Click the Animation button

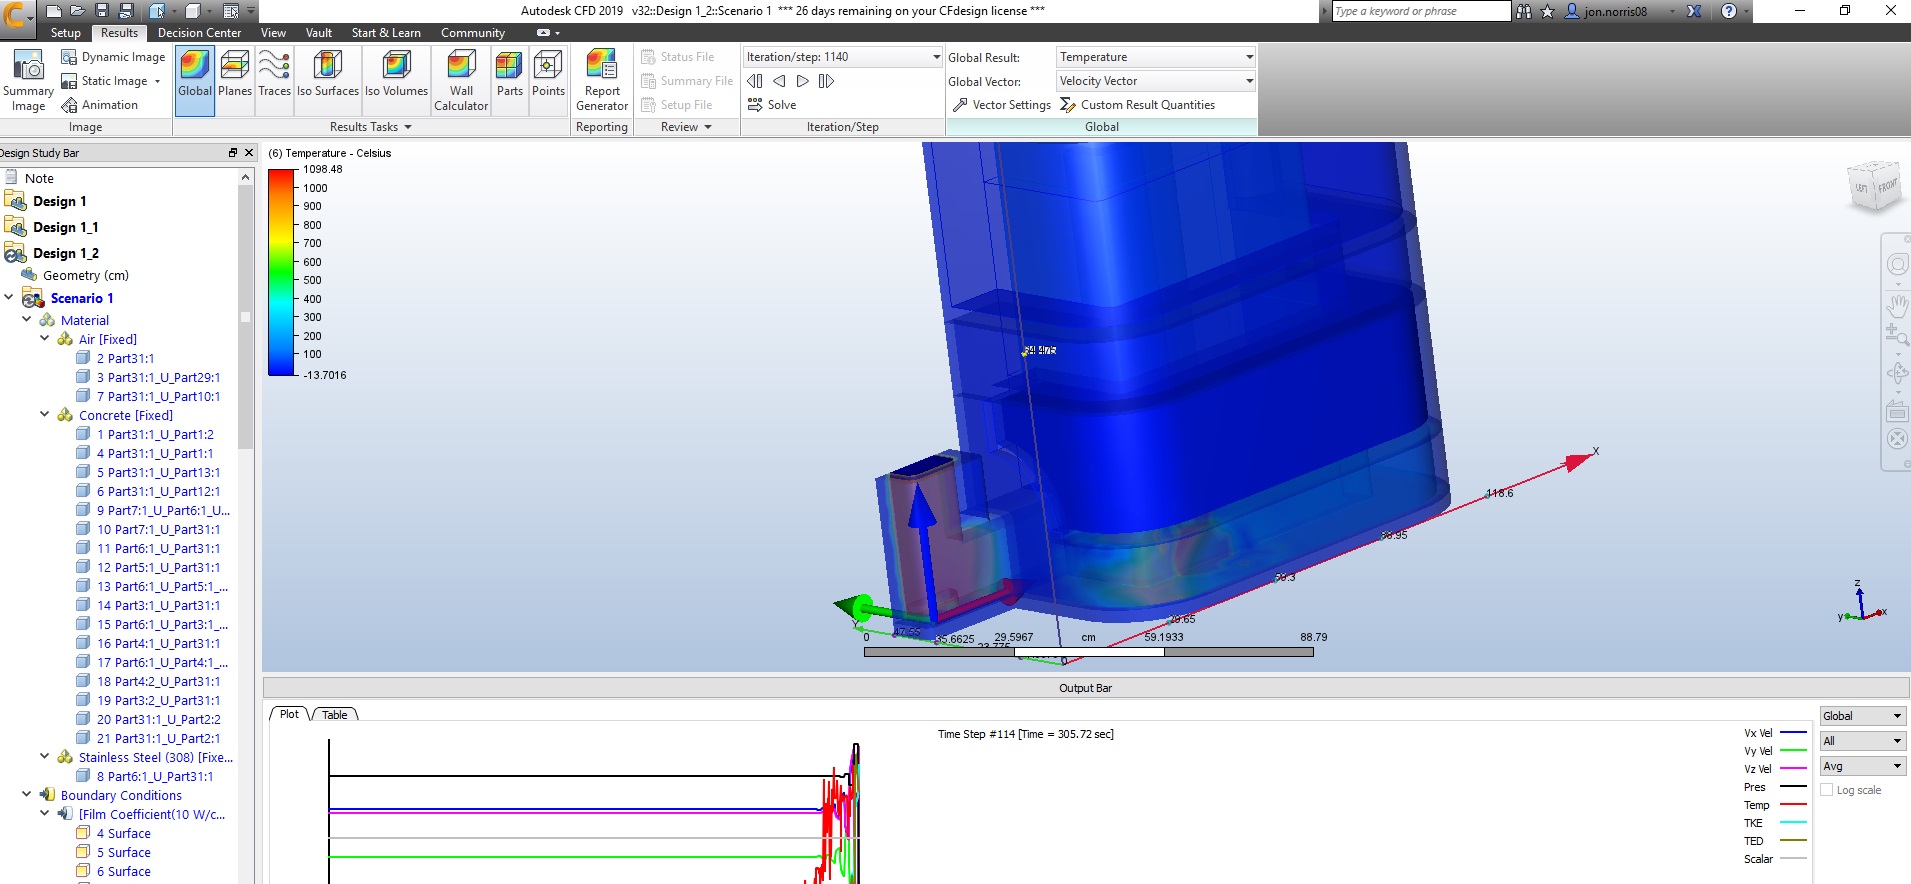(100, 105)
